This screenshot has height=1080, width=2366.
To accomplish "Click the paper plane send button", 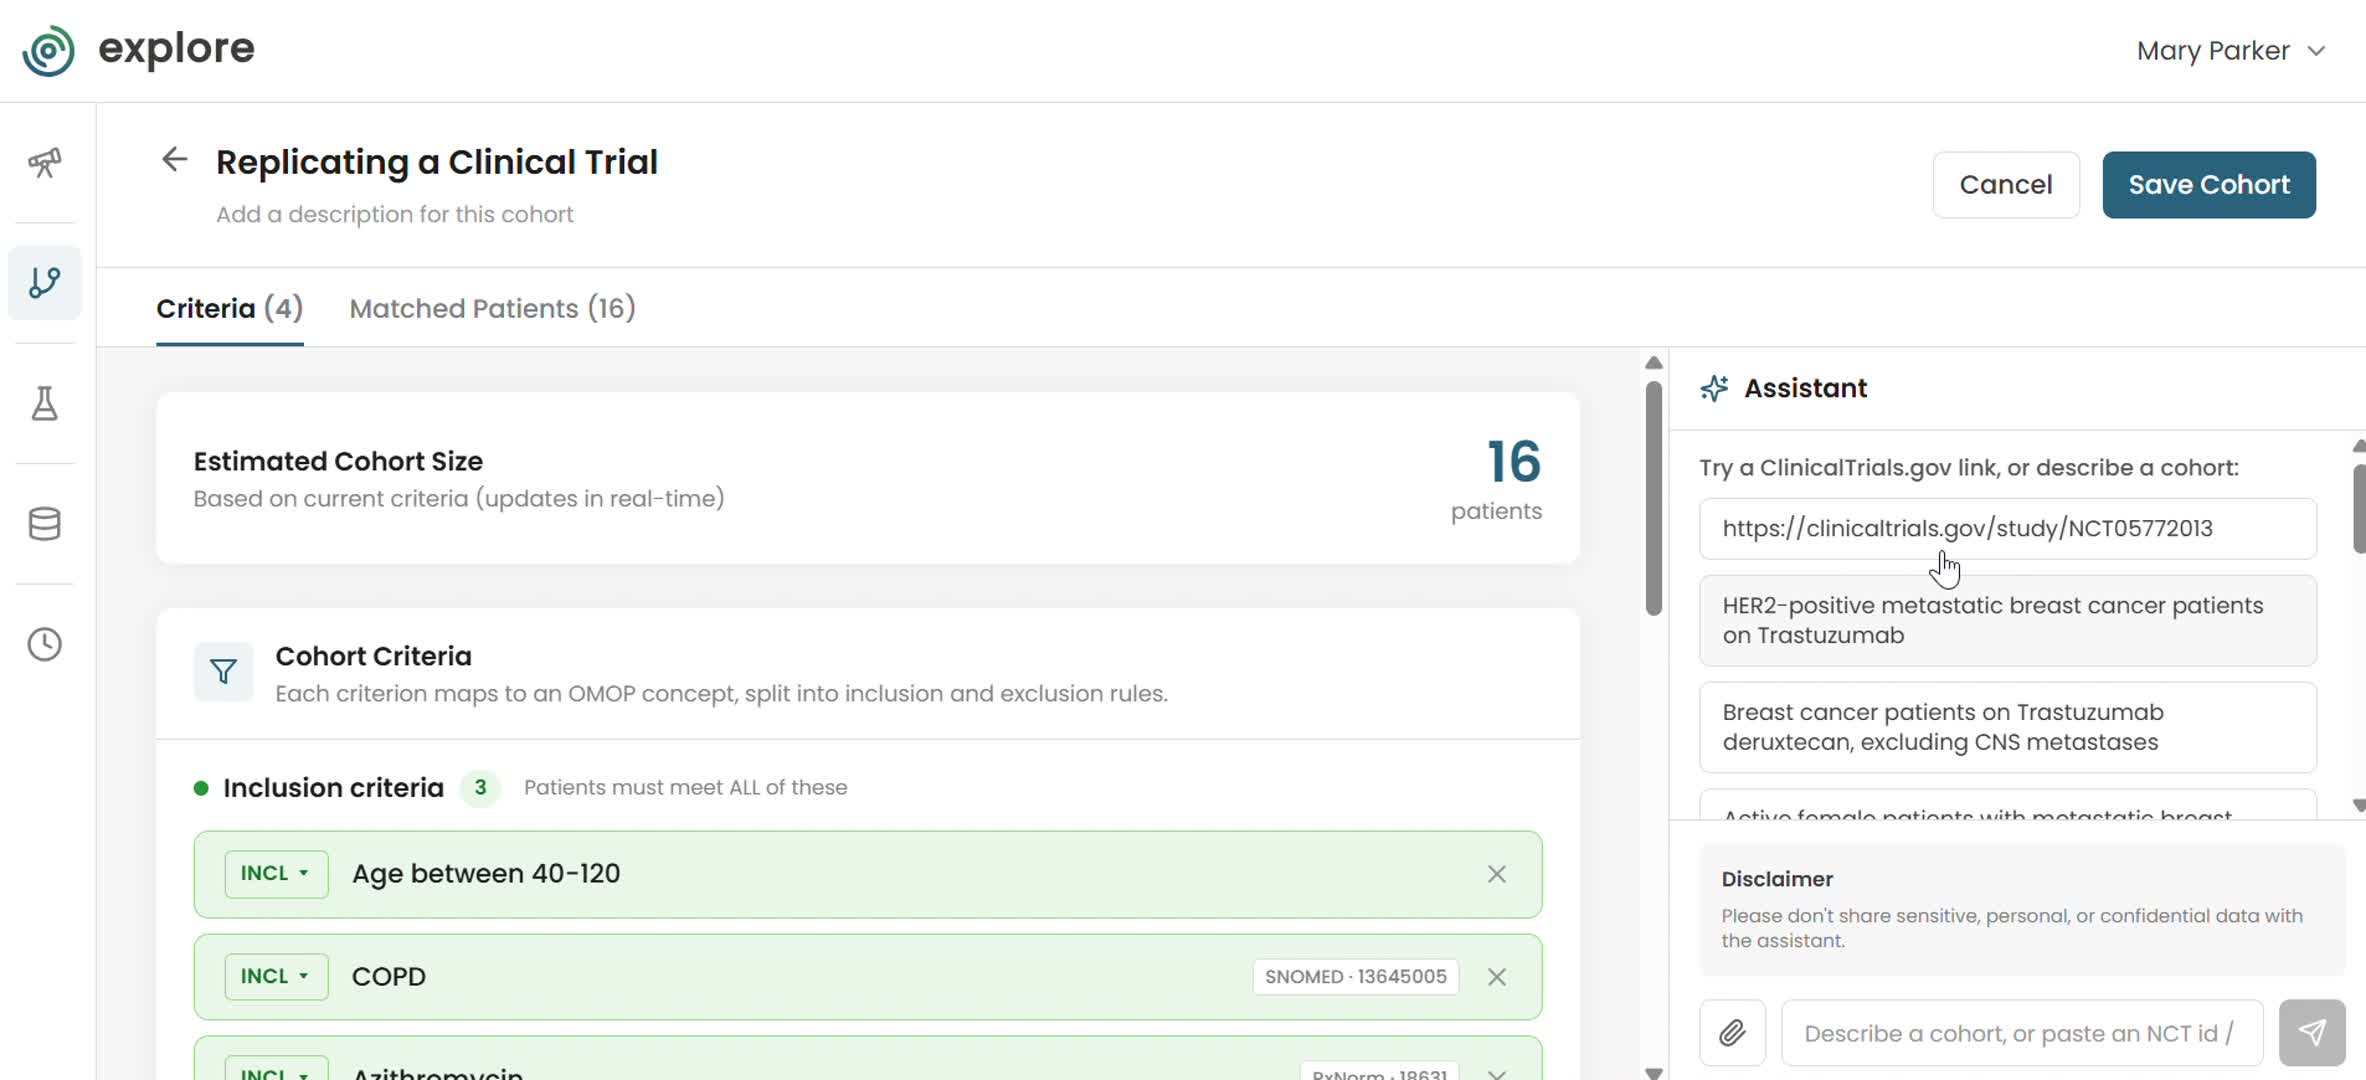I will 2311,1032.
